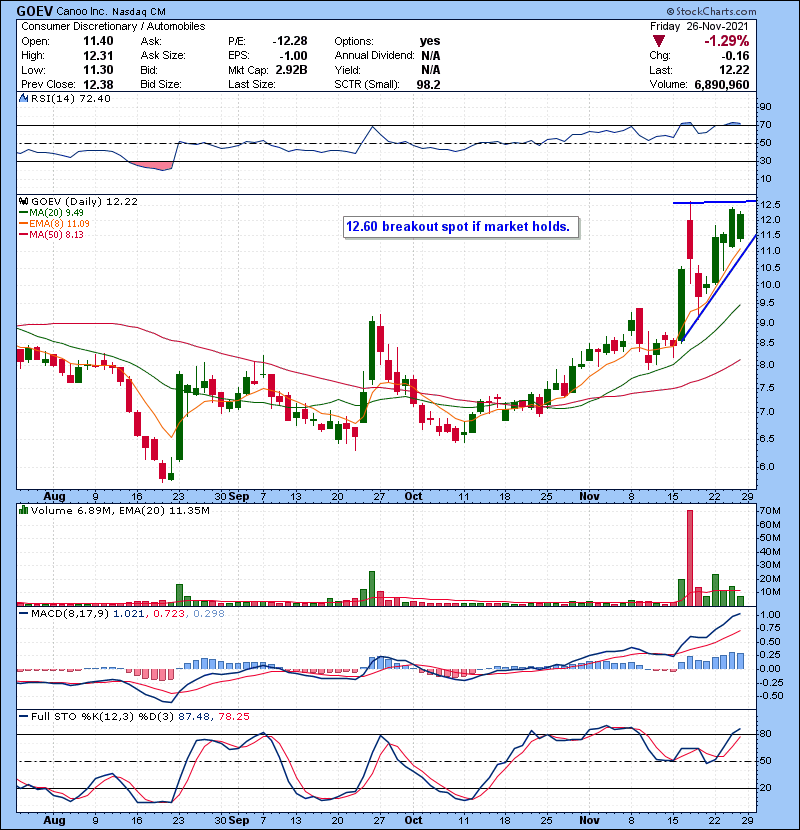This screenshot has width=800, height=830.
Task: Select the SCTR (Small) value 98.2
Action: pos(428,85)
